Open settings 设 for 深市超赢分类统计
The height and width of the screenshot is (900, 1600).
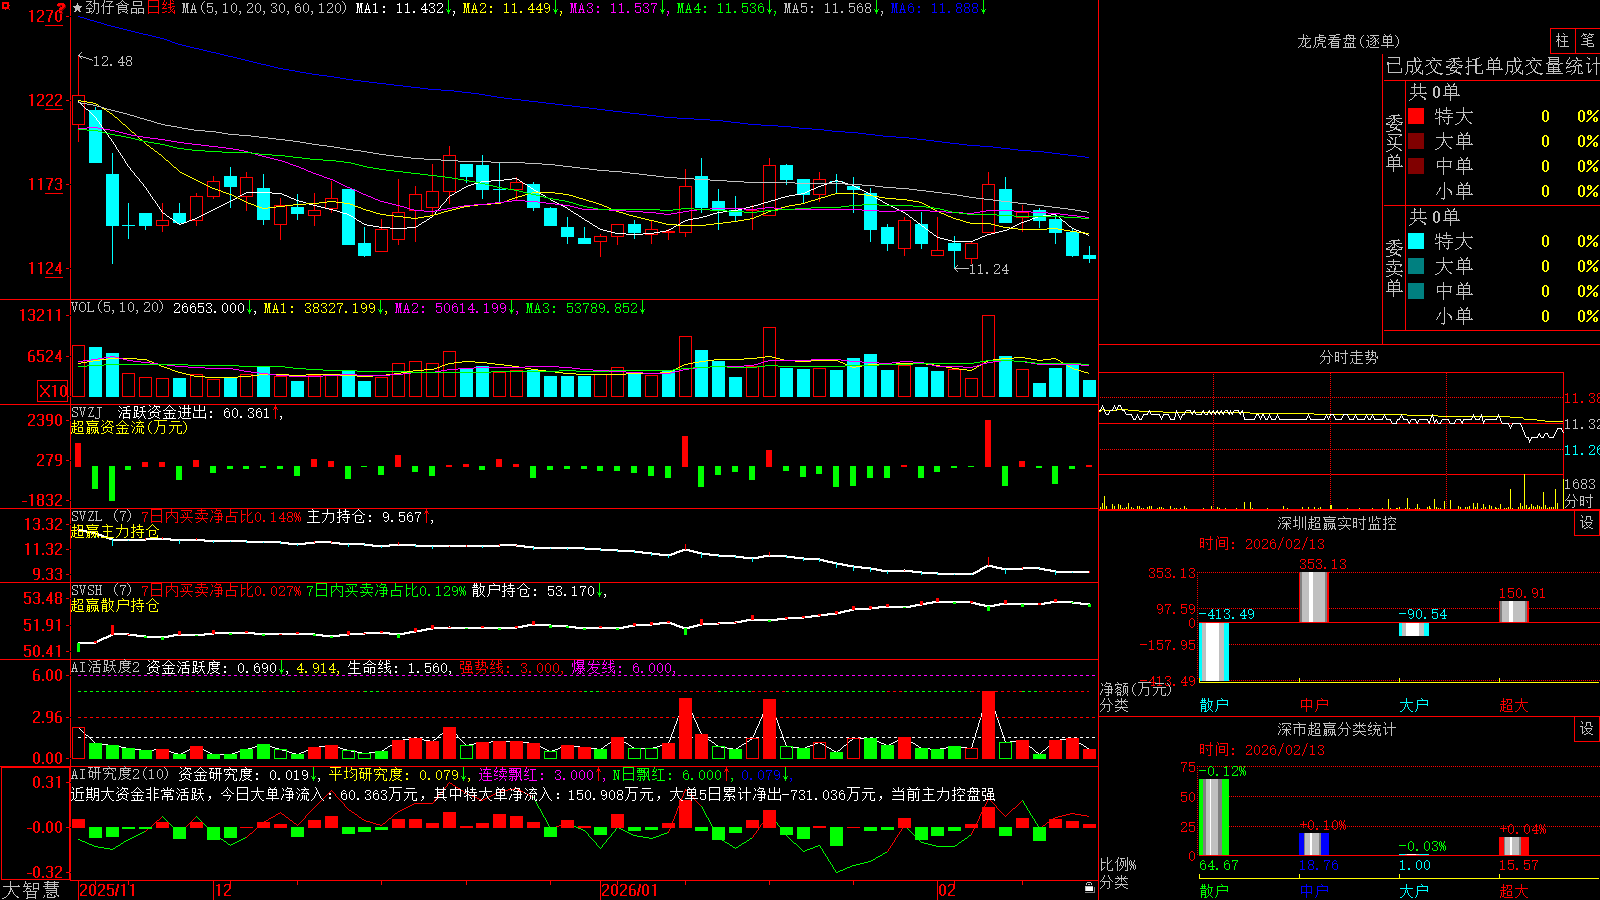pos(1587,729)
